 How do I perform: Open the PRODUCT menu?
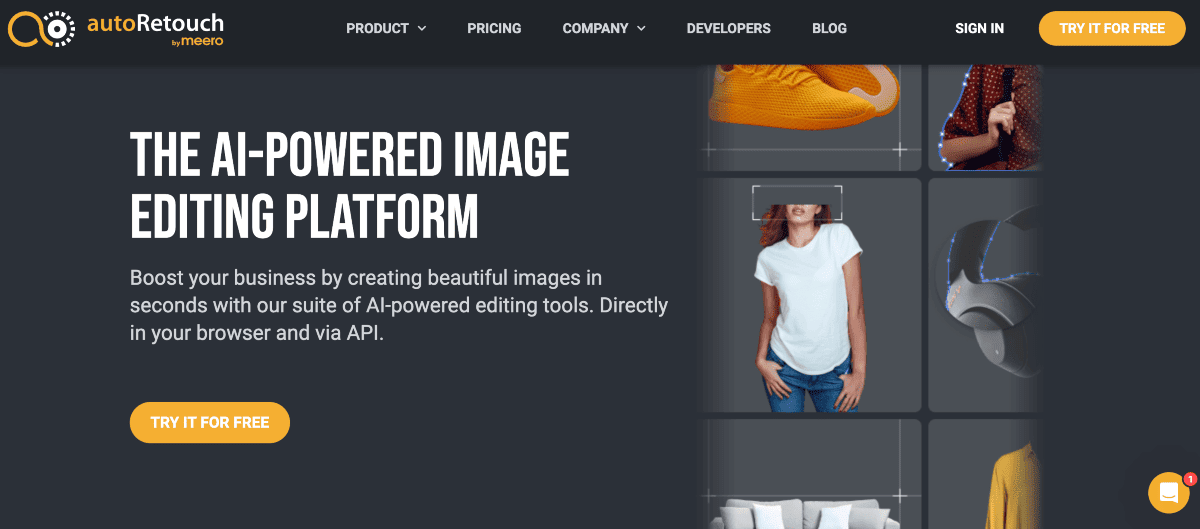pyautogui.click(x=377, y=28)
